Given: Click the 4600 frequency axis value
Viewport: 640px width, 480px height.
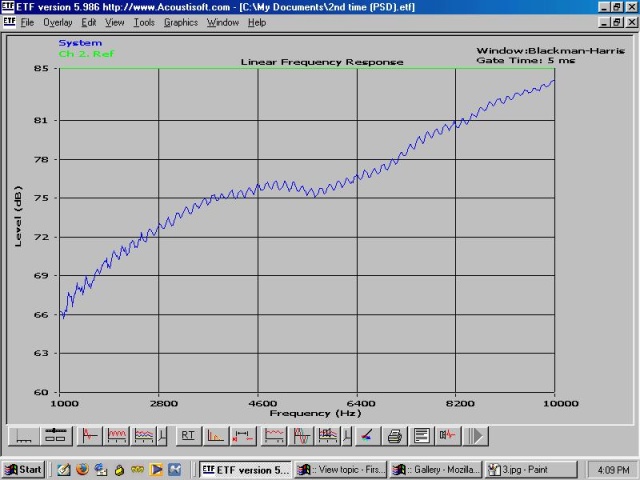Looking at the screenshot, I should coord(262,404).
